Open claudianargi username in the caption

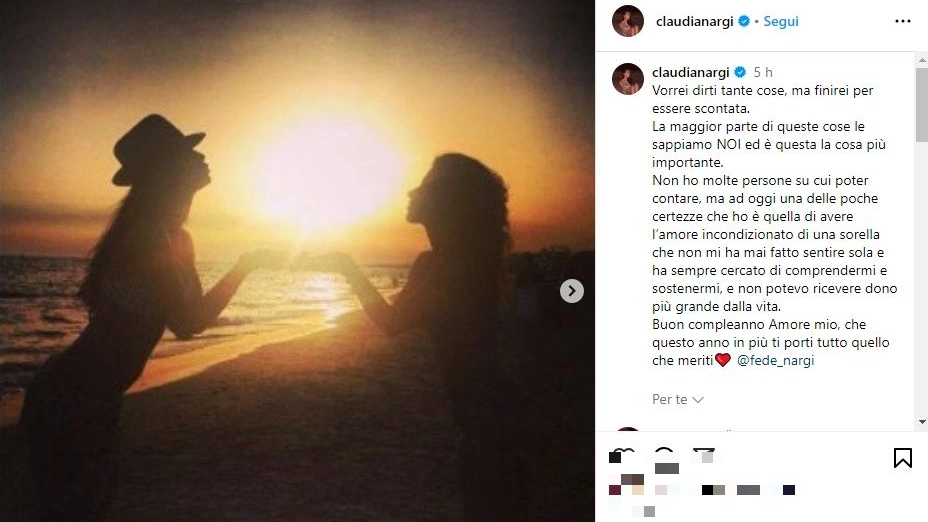coord(691,72)
